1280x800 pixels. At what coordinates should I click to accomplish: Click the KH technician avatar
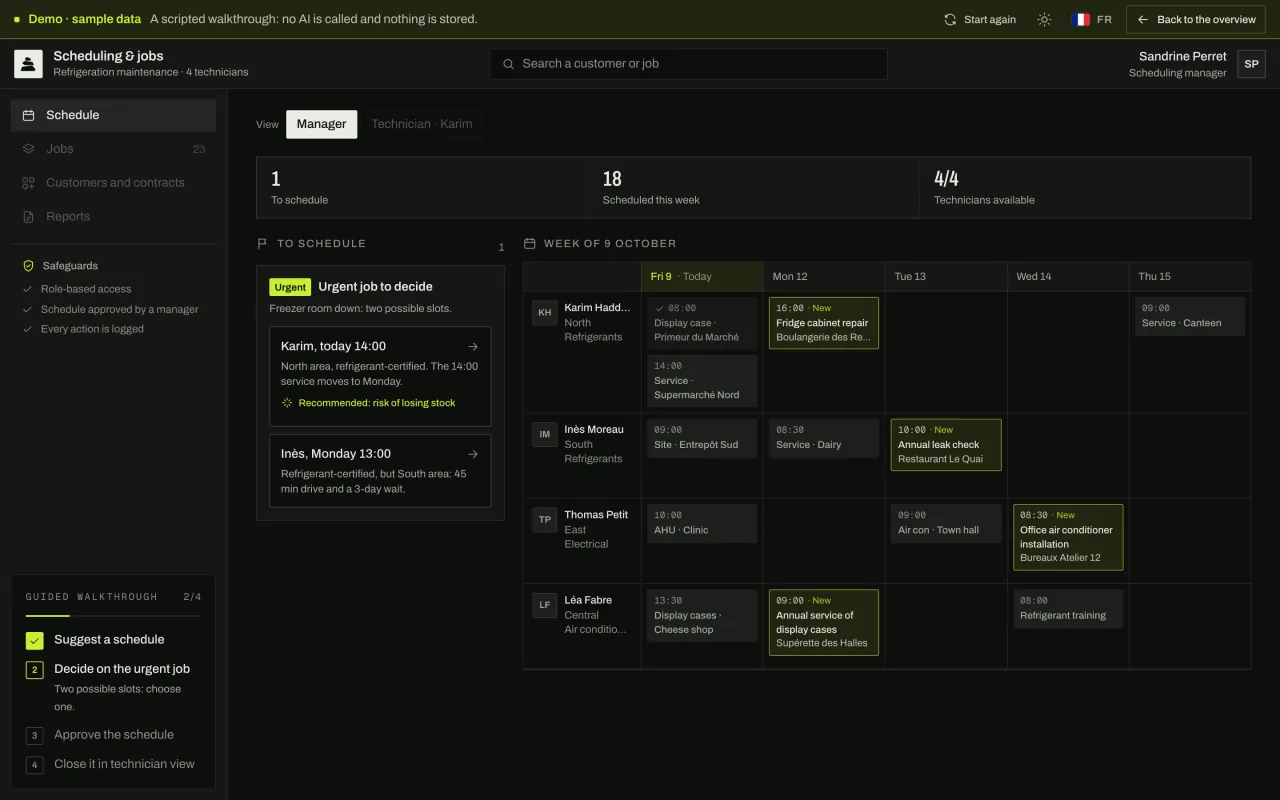point(545,312)
